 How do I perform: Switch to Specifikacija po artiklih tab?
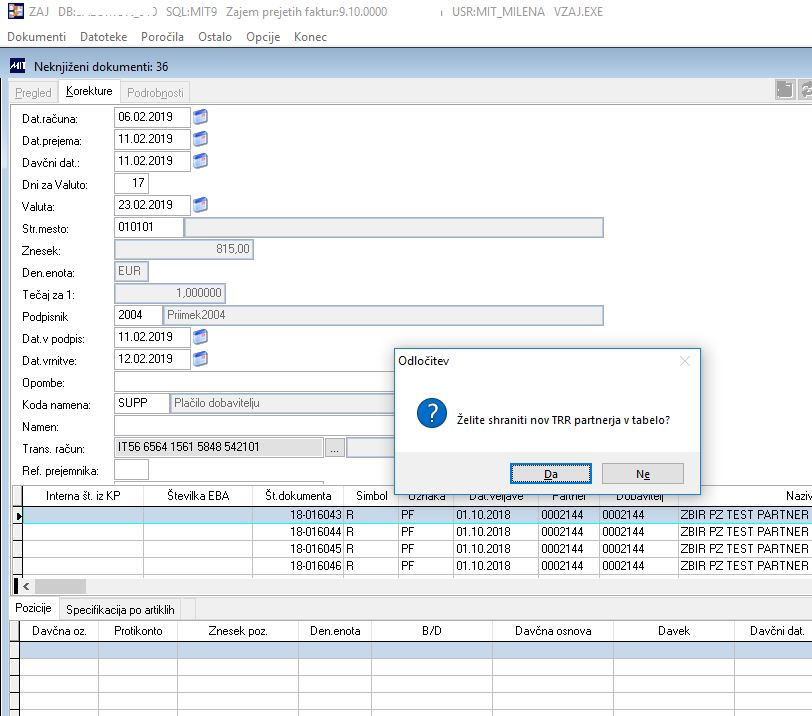[120, 610]
